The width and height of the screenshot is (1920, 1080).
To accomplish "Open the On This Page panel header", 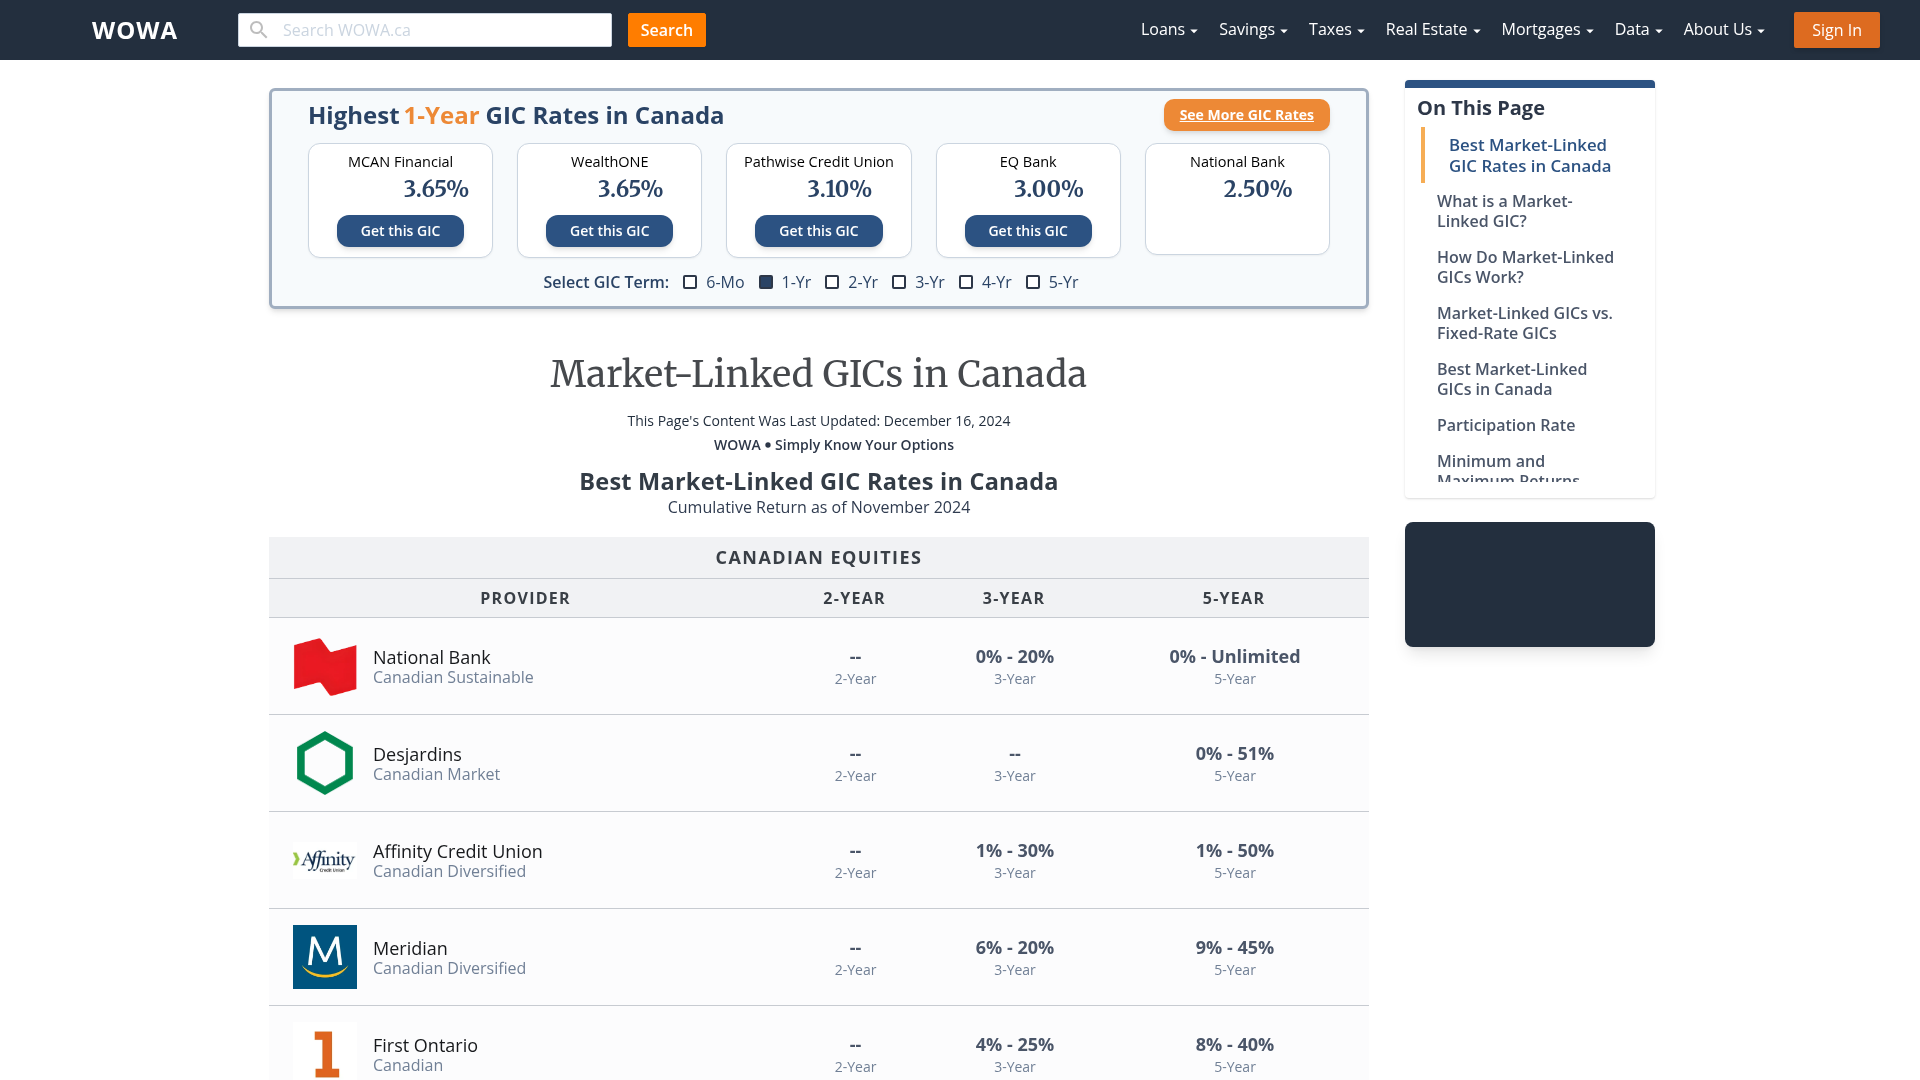I will coord(1481,107).
